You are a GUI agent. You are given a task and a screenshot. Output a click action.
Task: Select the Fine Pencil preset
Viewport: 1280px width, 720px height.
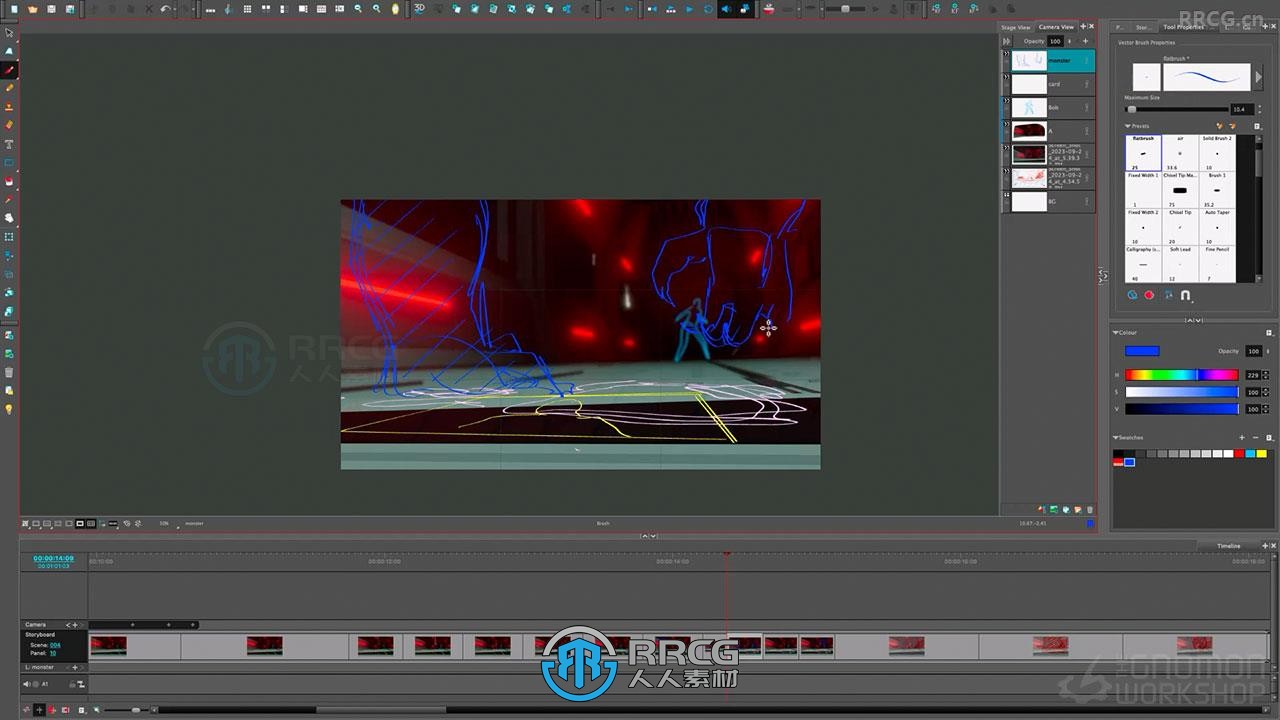click(1217, 264)
